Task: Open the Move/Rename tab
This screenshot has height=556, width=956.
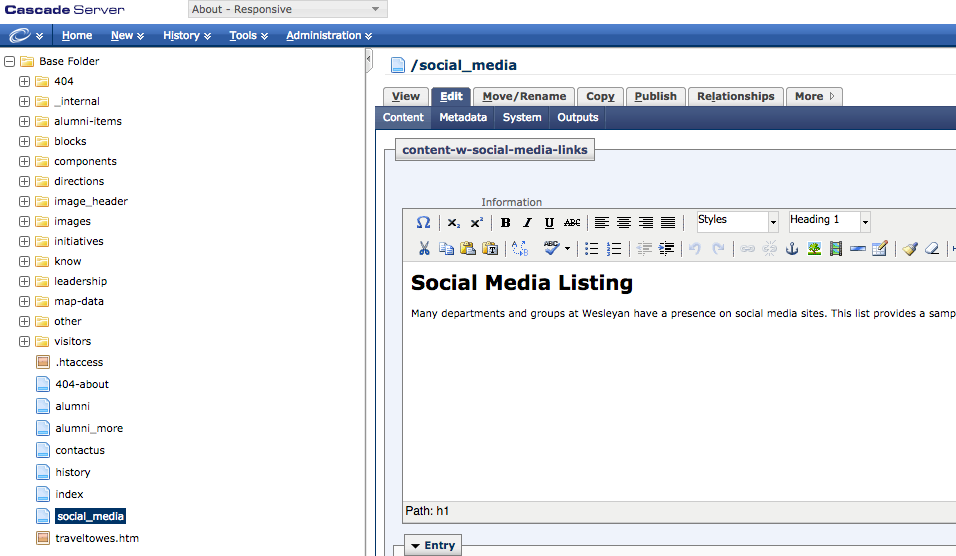Action: [x=524, y=96]
